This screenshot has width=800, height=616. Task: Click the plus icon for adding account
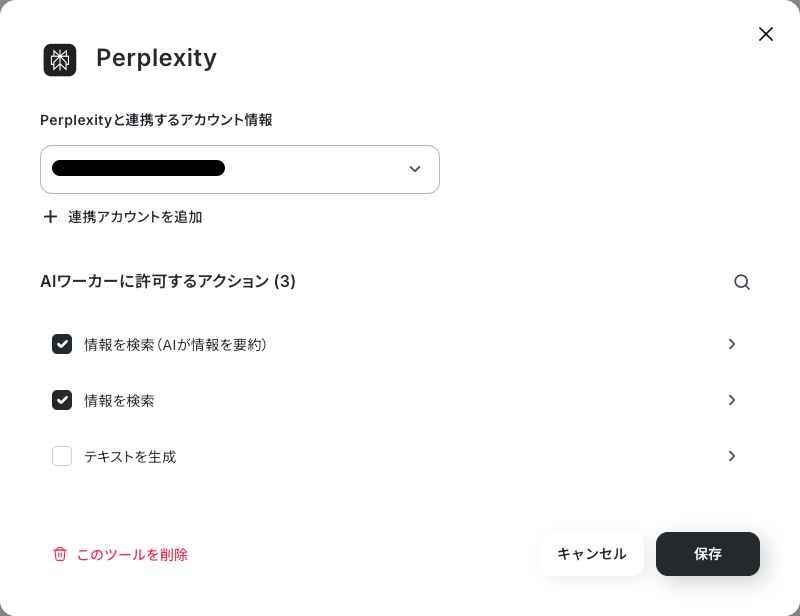[50, 217]
